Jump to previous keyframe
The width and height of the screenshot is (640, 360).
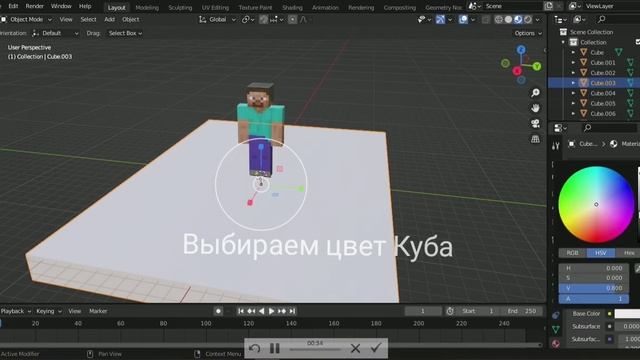(x=251, y=311)
